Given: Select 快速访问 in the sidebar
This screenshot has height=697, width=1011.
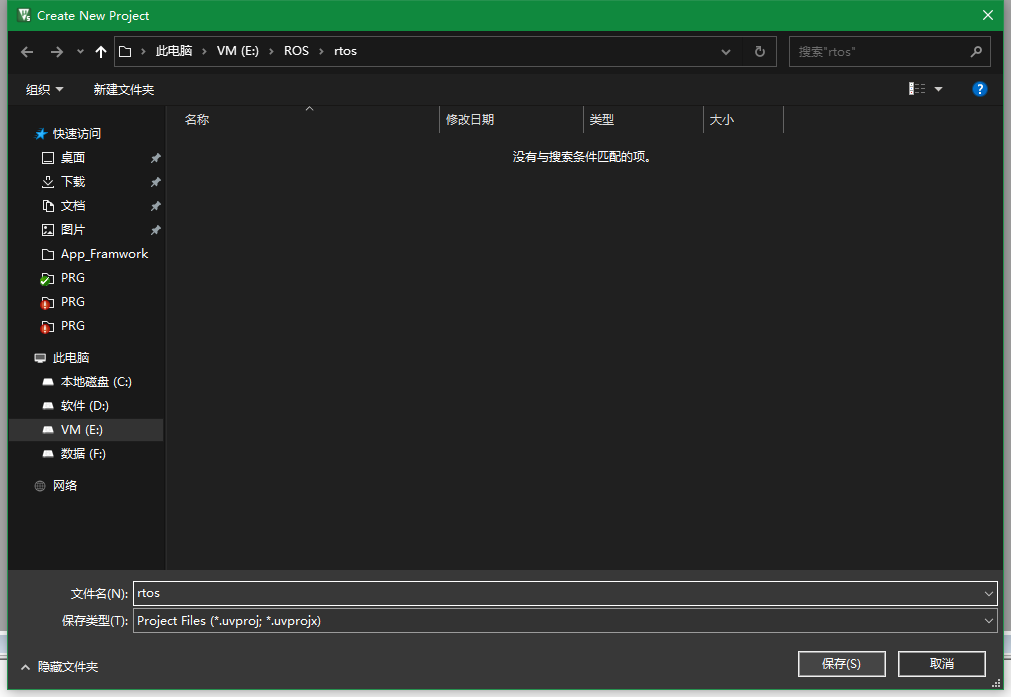Looking at the screenshot, I should (x=77, y=133).
